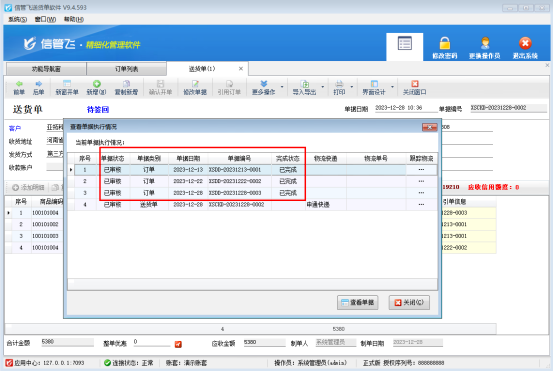Click the 新增(N) green plus icon
This screenshot has width=553, height=371.
tap(97, 84)
